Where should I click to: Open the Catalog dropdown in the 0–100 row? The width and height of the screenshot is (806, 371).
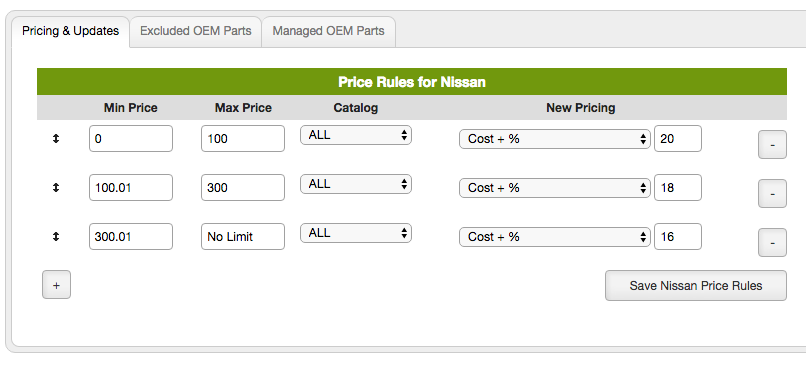click(356, 135)
